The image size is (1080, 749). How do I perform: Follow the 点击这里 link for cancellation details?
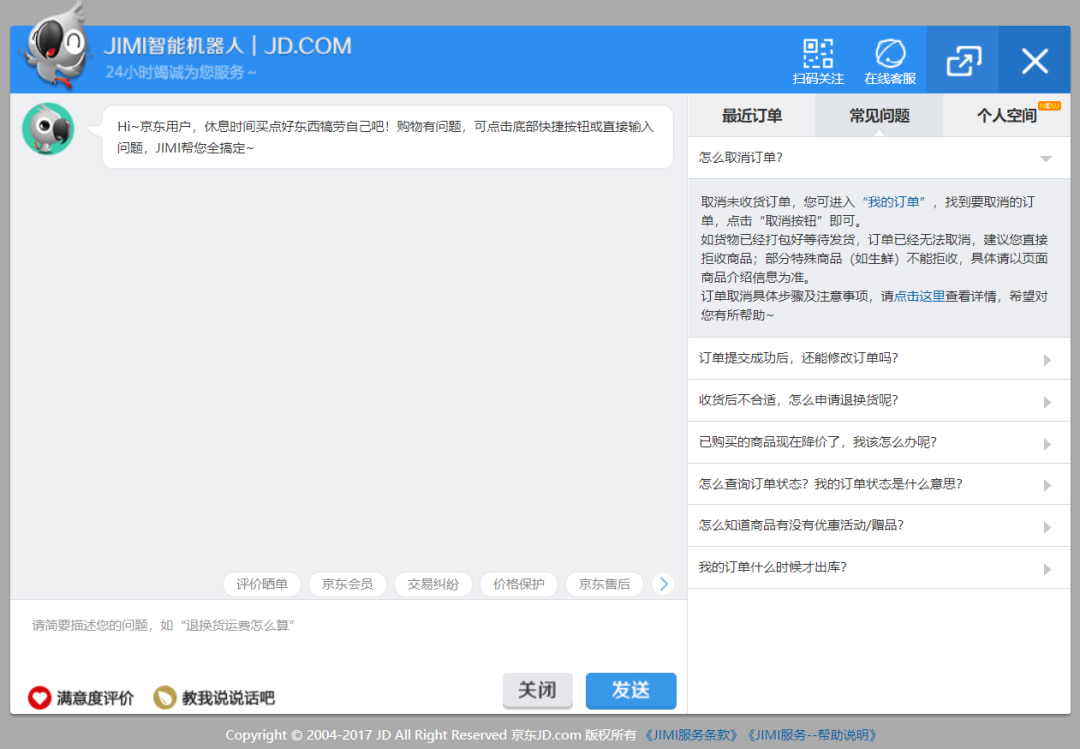[x=919, y=296]
